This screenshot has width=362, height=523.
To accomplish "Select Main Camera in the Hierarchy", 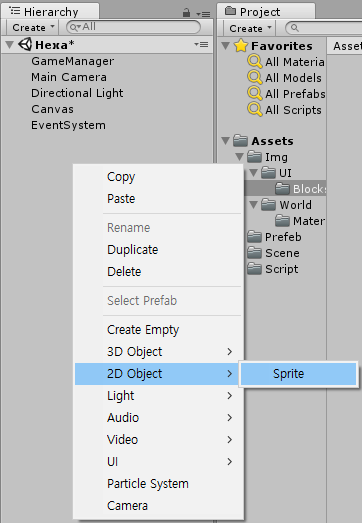I will click(x=69, y=77).
